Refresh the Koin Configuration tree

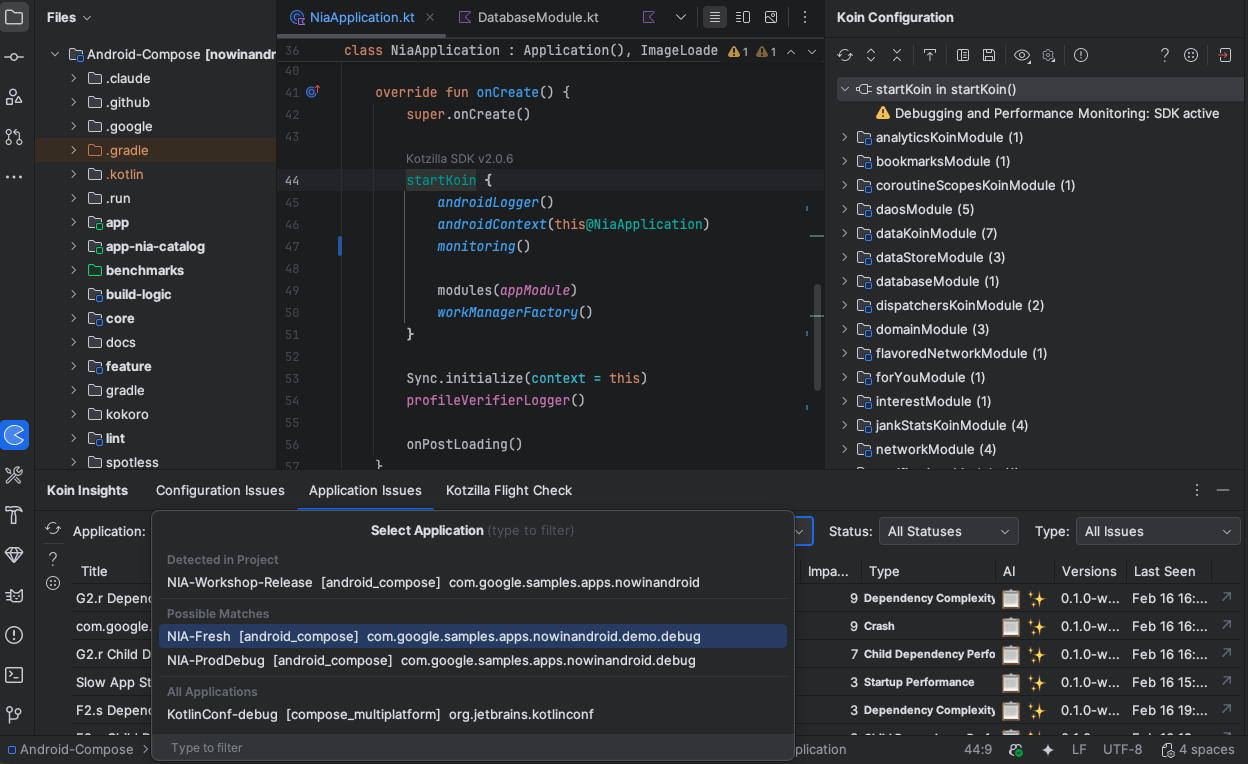click(845, 56)
